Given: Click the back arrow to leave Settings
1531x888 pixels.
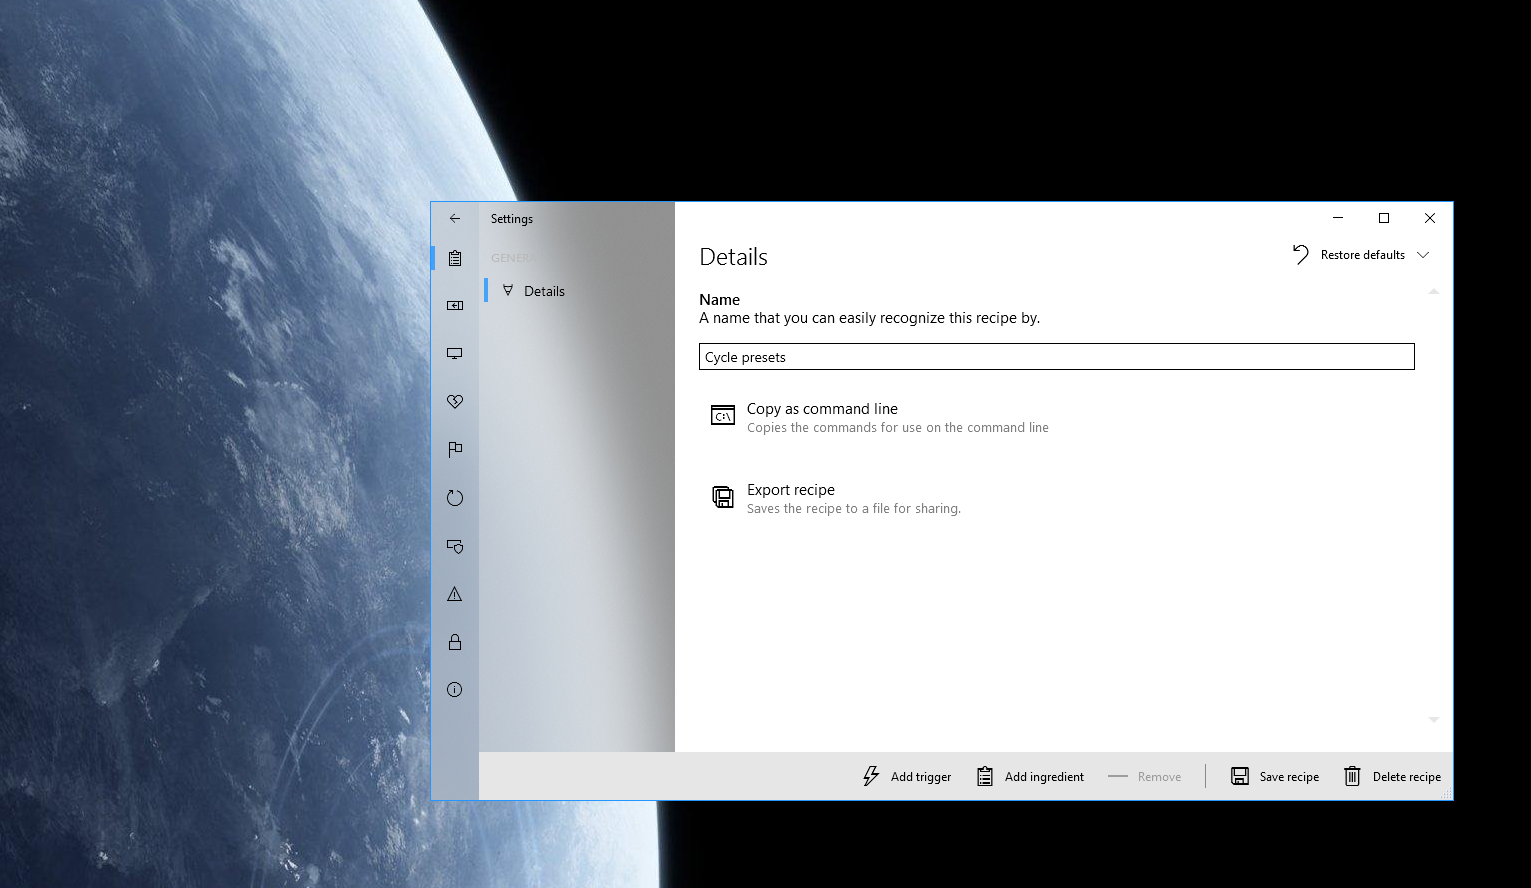Looking at the screenshot, I should click(454, 218).
